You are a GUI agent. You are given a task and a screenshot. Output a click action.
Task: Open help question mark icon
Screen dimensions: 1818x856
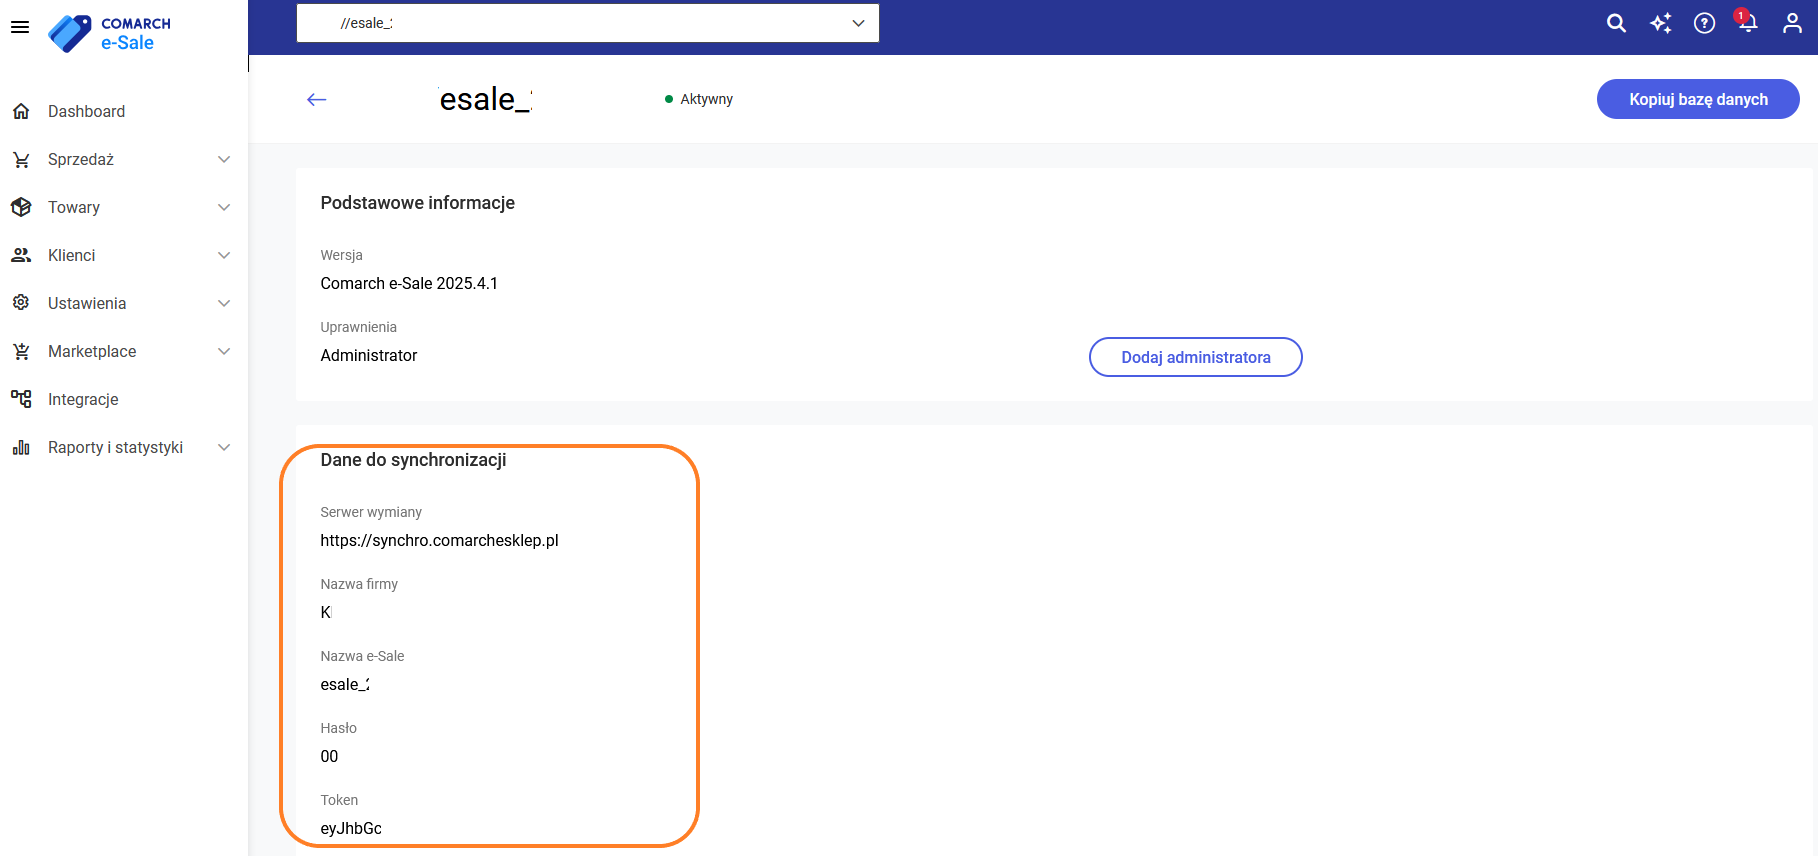pyautogui.click(x=1705, y=23)
